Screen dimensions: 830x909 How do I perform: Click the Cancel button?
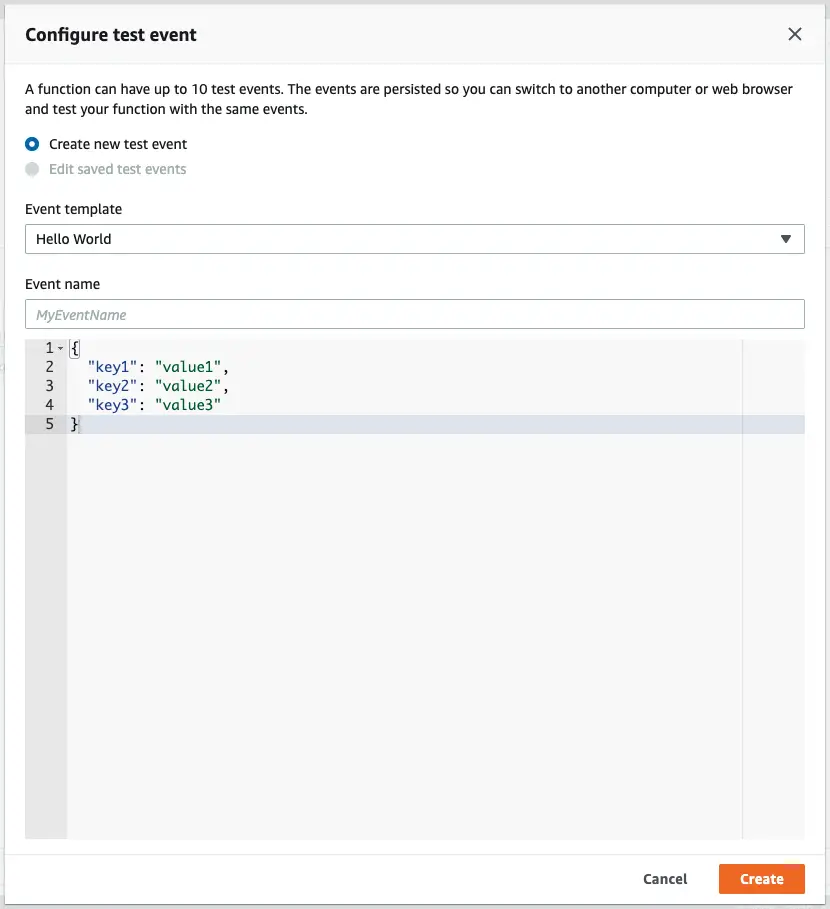pos(664,878)
